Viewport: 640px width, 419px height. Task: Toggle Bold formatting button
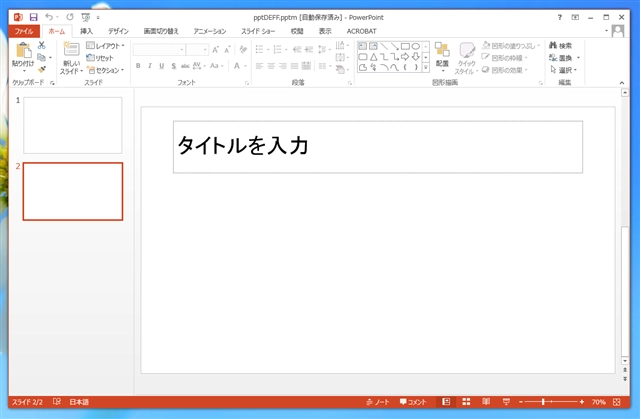pos(137,67)
